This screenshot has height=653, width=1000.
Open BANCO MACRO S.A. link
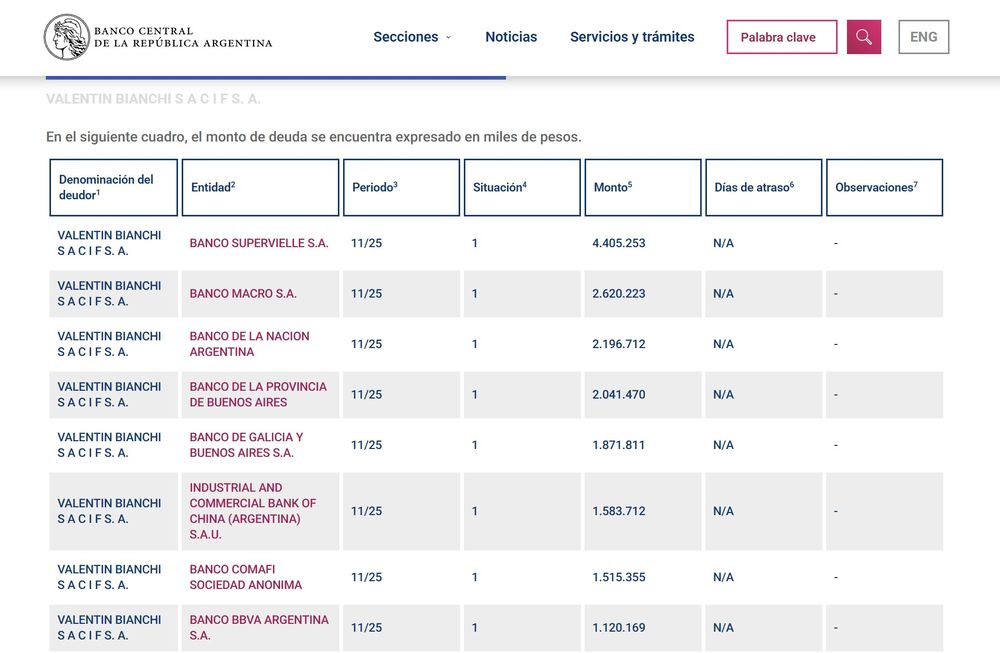coord(243,293)
